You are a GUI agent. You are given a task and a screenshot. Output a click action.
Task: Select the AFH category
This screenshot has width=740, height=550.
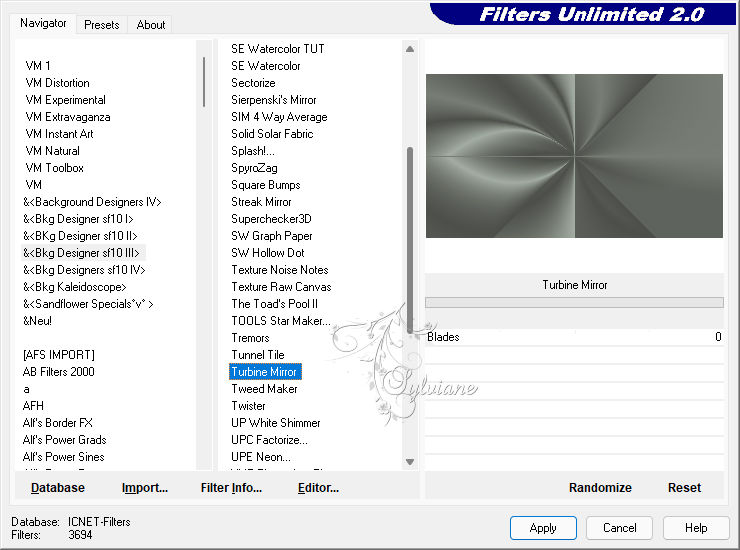[x=33, y=406]
